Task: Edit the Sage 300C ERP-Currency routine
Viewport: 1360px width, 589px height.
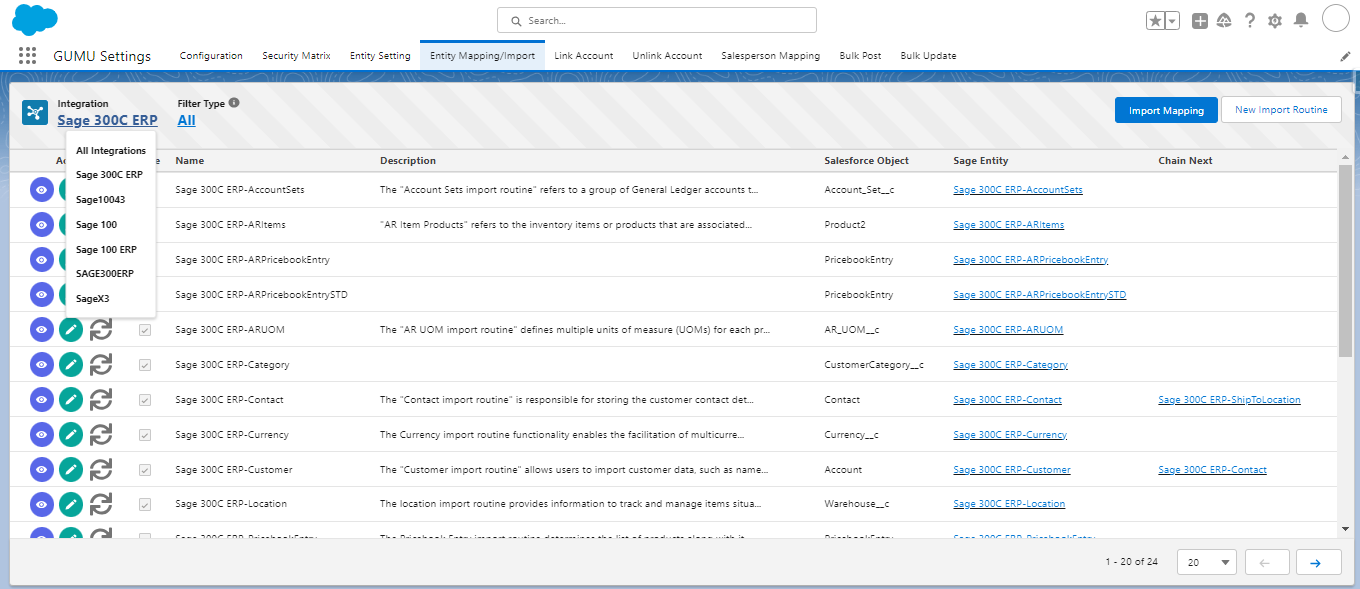Action: click(70, 435)
